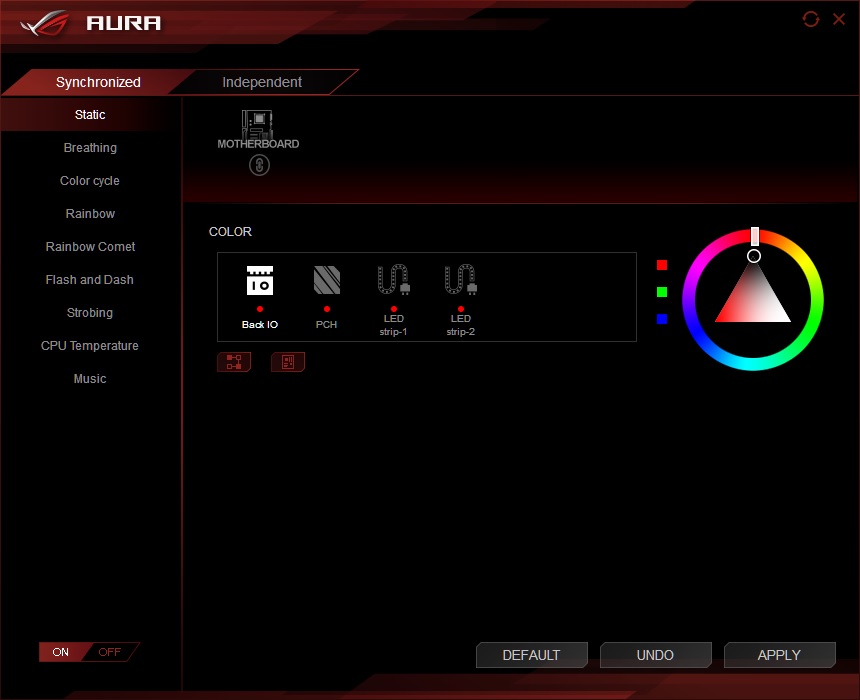
Task: Select the CPU Temperature effect
Action: pos(90,346)
